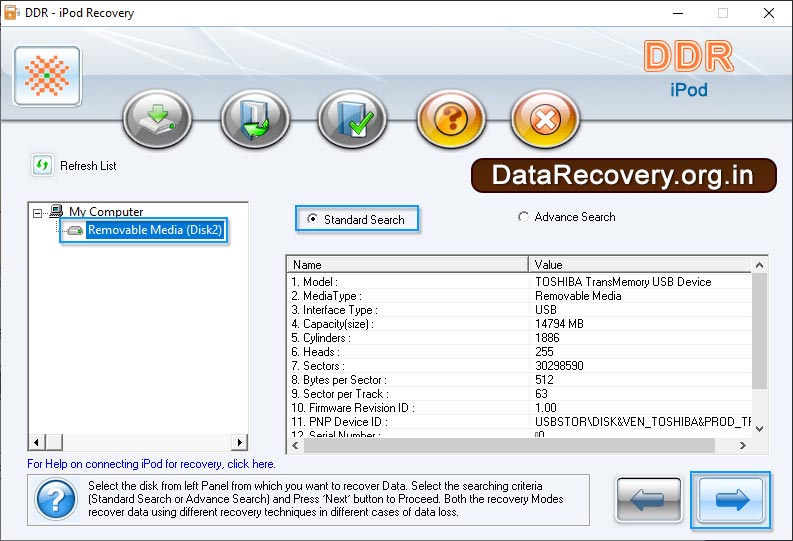
Task: Click the table's scroll down arrow
Action: pos(759,429)
